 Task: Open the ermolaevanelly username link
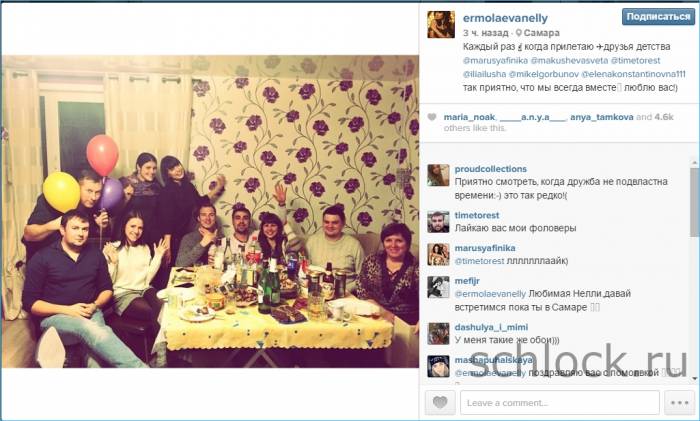(505, 18)
